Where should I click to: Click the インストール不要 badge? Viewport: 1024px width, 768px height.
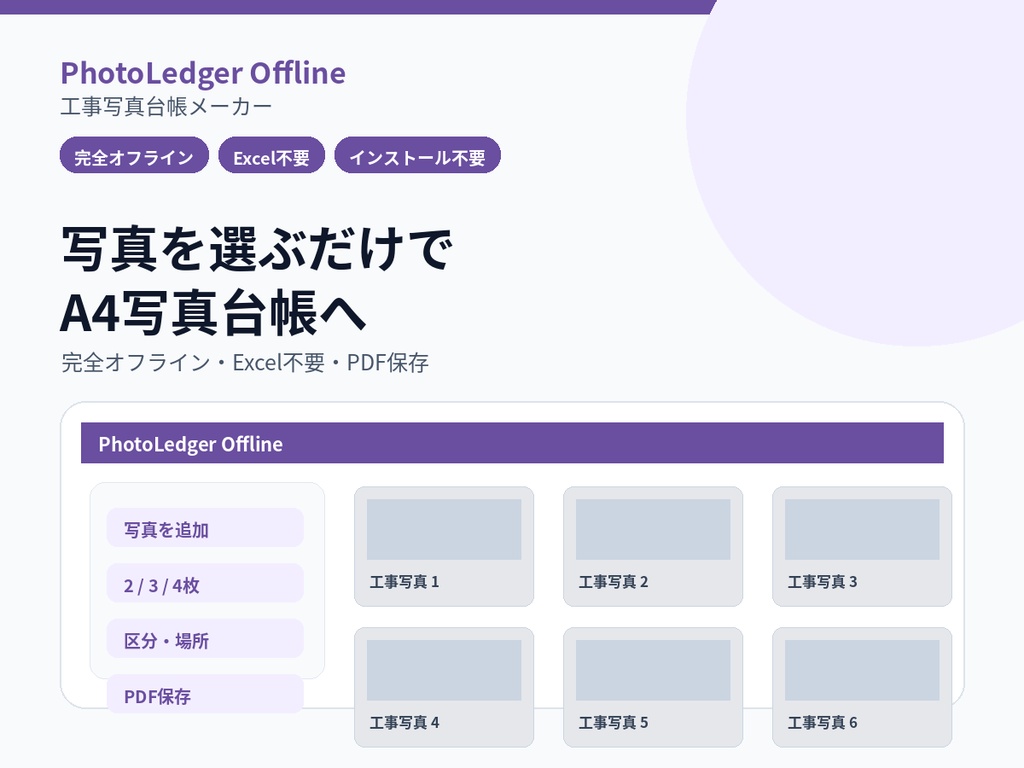(x=417, y=155)
